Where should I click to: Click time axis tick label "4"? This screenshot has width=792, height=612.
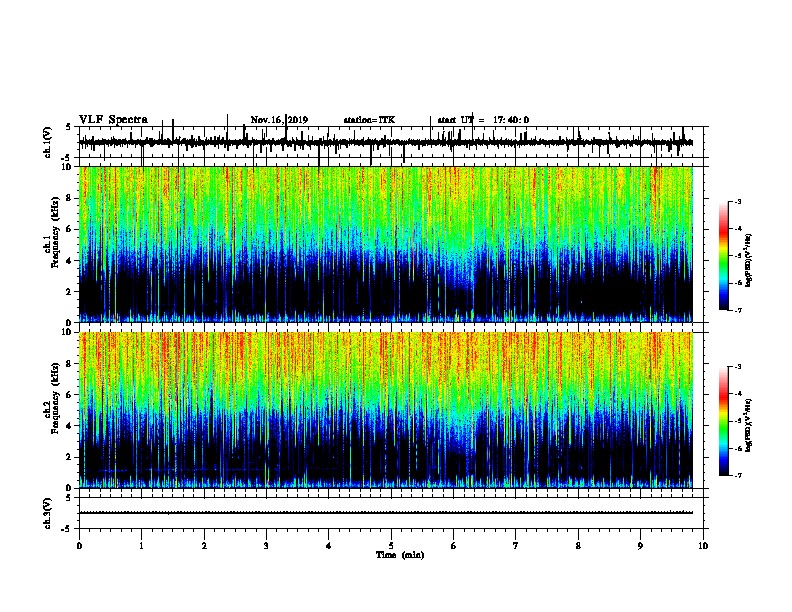pos(329,546)
